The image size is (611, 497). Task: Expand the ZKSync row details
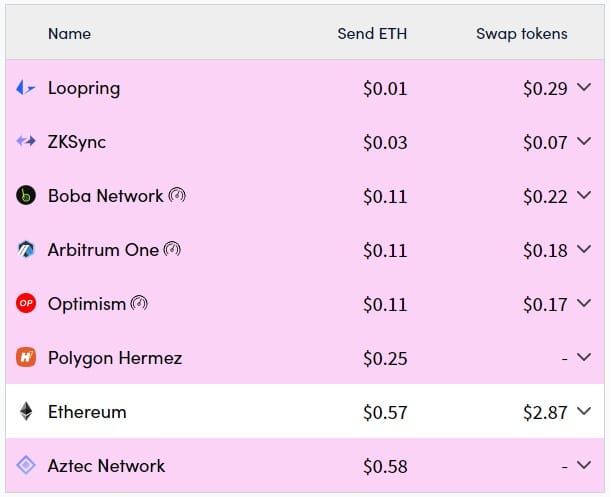point(584,141)
